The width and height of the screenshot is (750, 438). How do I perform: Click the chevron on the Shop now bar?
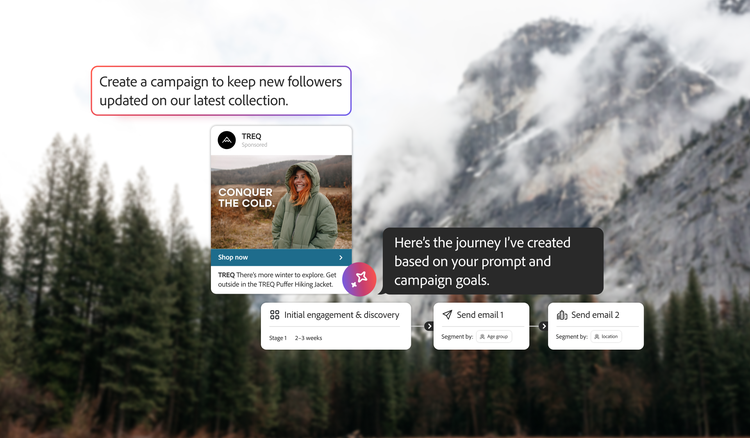(x=341, y=257)
